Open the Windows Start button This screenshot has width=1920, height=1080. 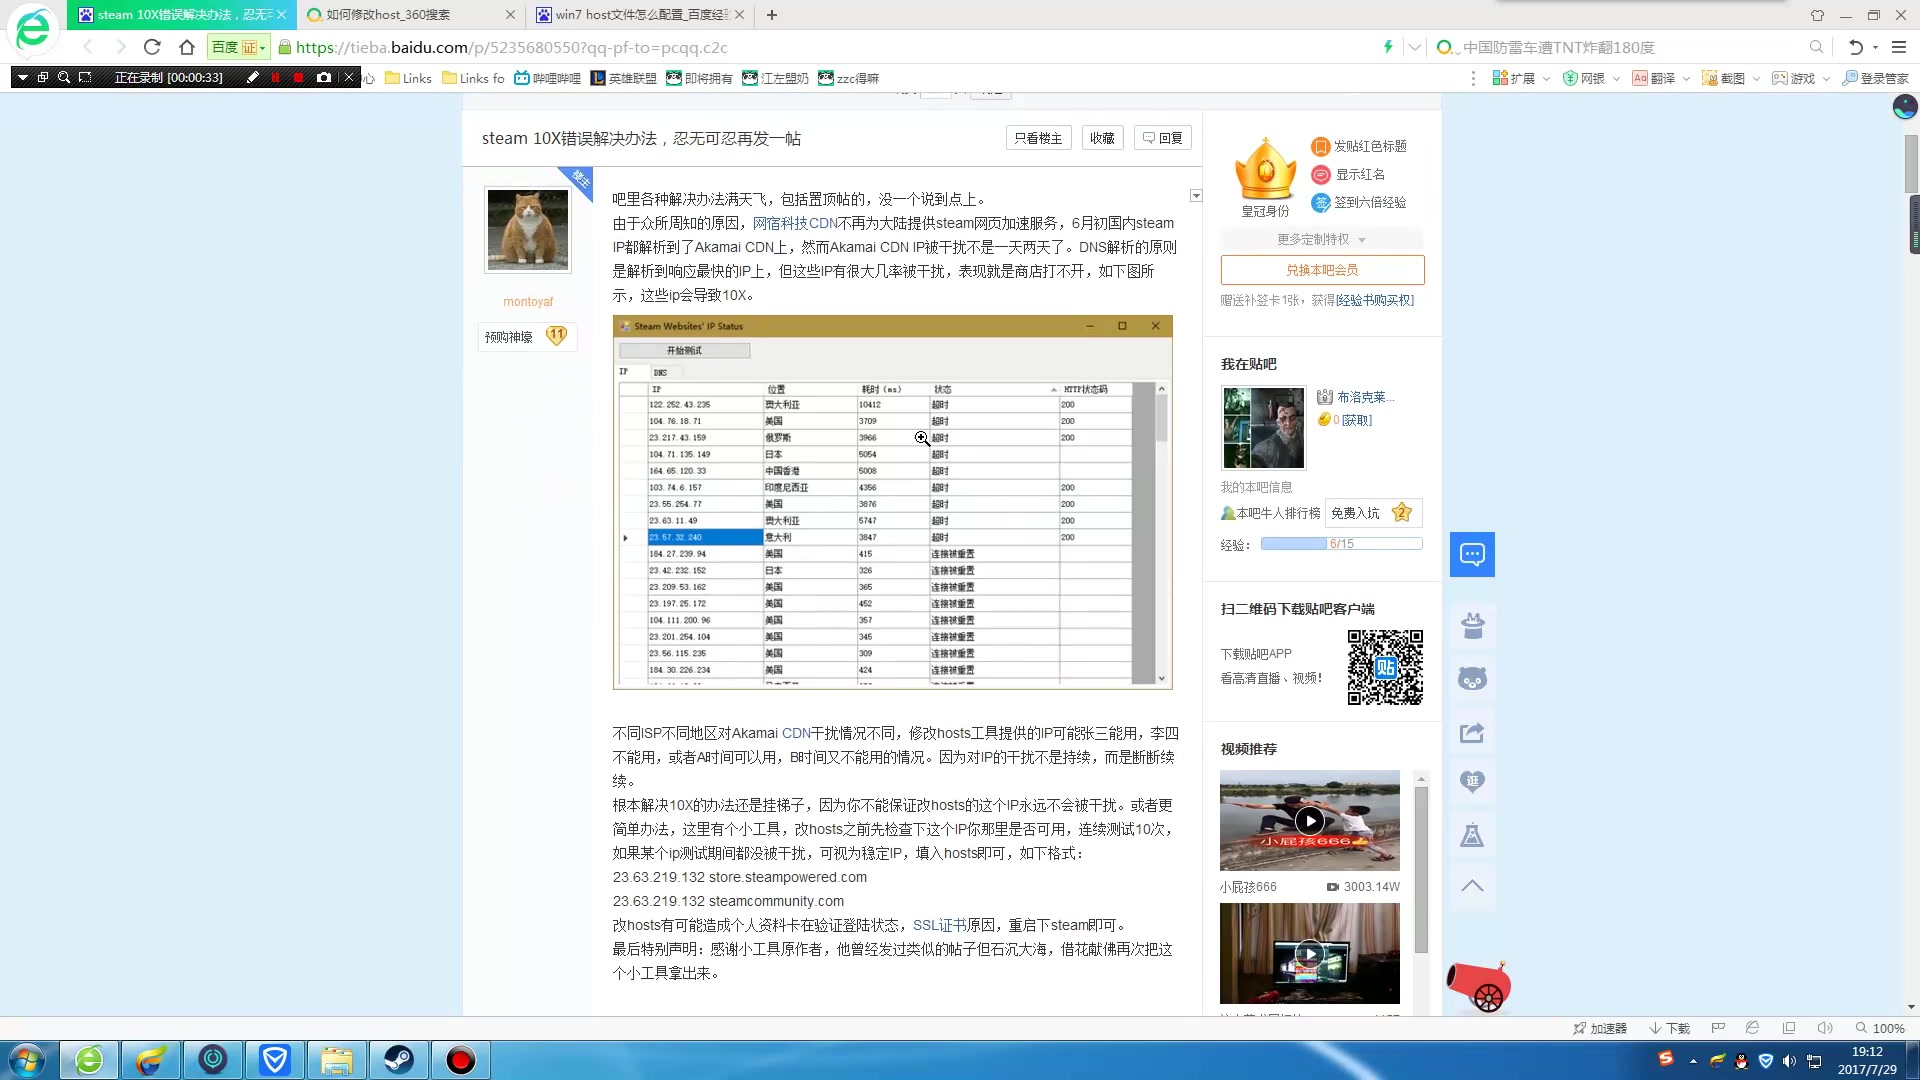[x=27, y=1060]
